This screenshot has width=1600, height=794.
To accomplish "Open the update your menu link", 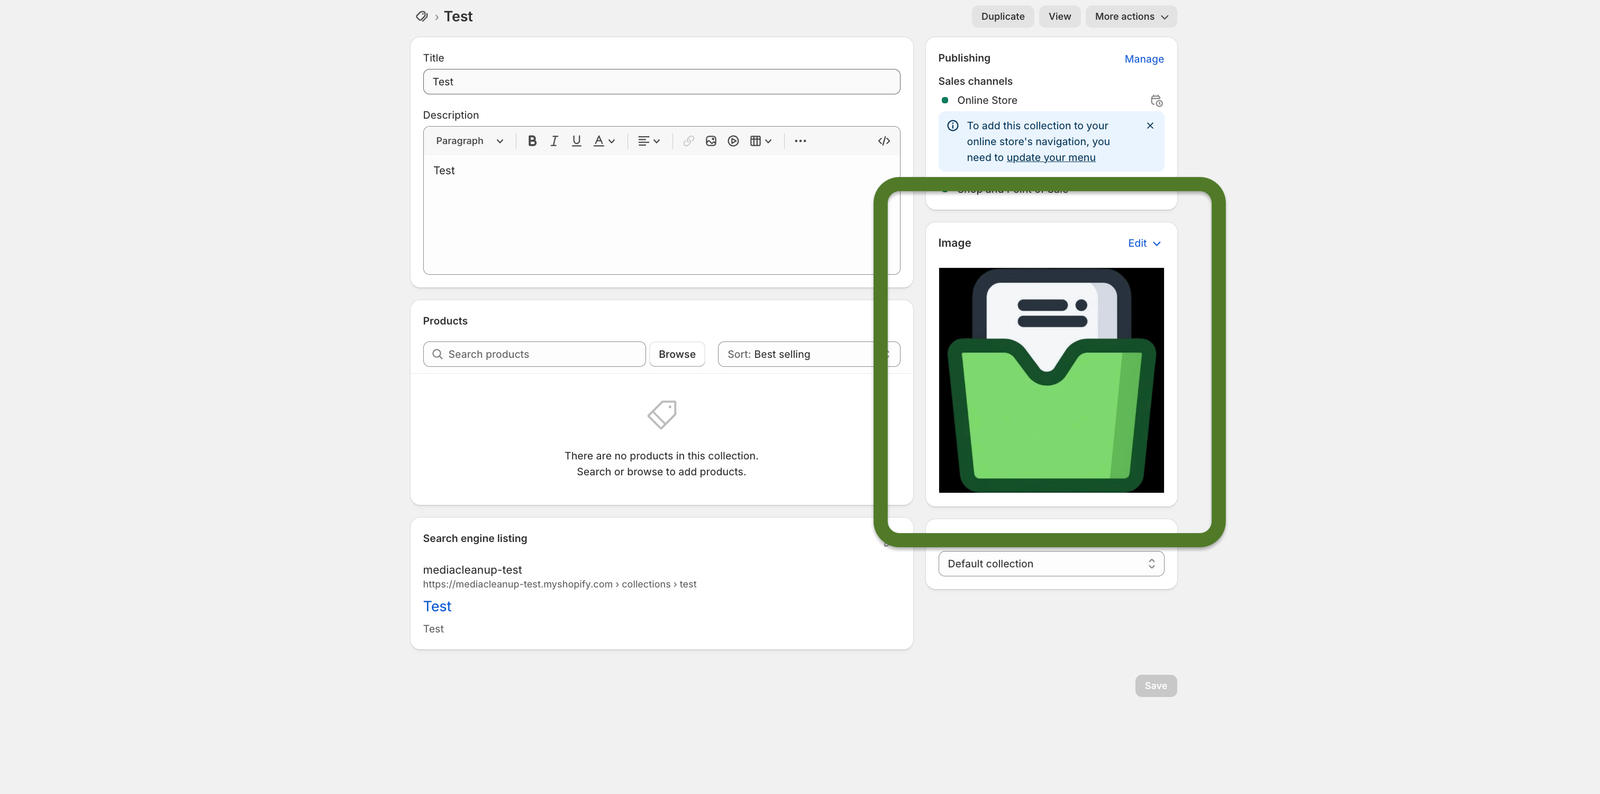I will pos(1051,158).
